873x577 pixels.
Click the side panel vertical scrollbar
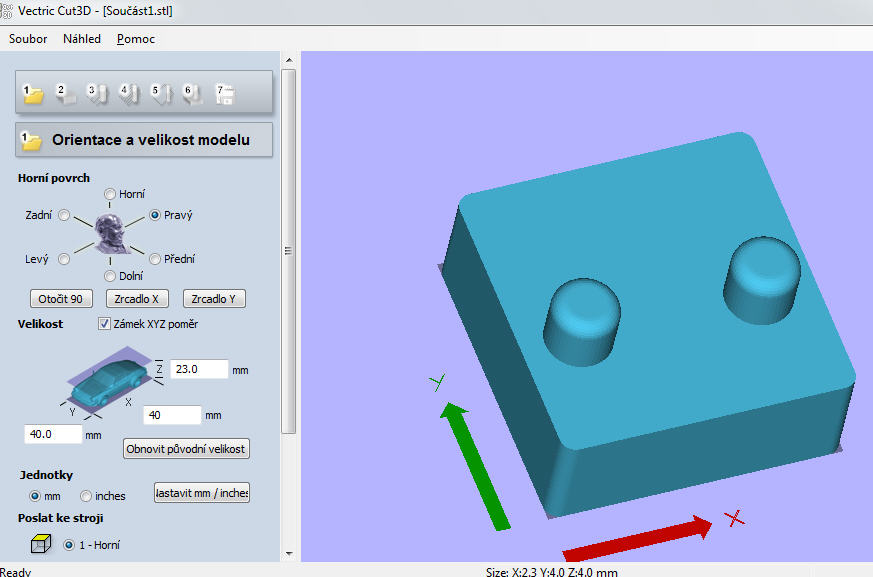point(289,250)
